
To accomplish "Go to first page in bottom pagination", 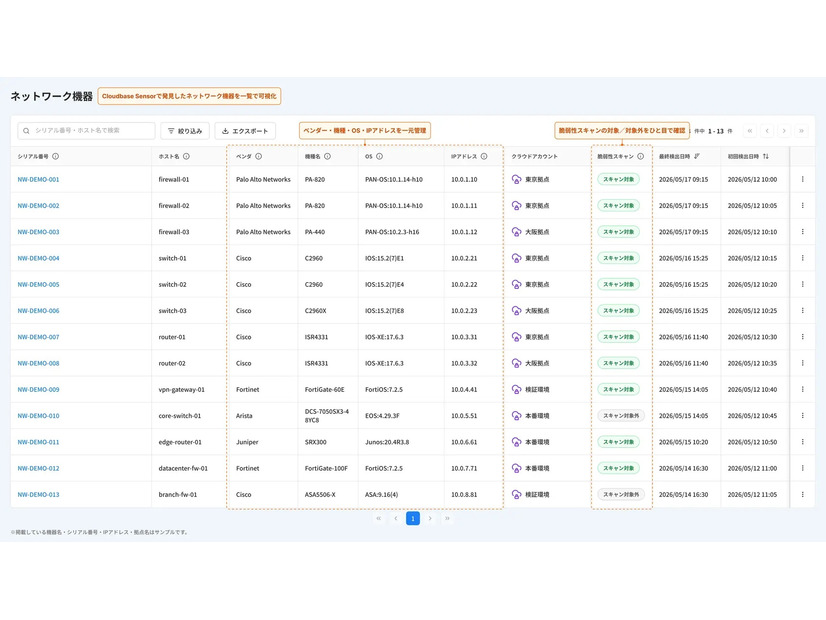I will 378,518.
